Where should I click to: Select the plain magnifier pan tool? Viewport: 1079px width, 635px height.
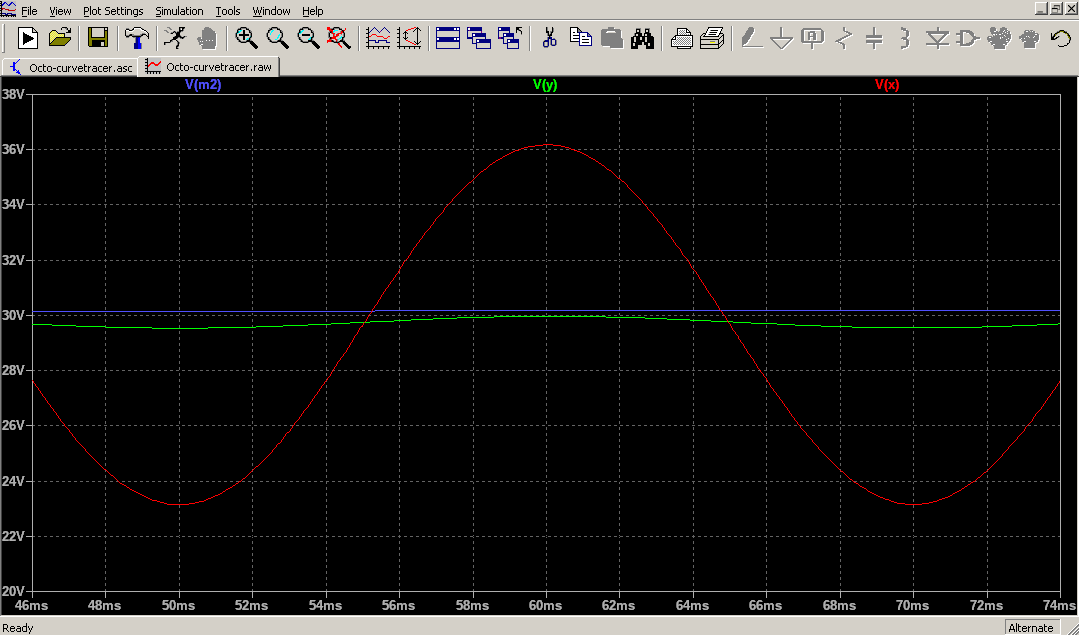point(277,38)
